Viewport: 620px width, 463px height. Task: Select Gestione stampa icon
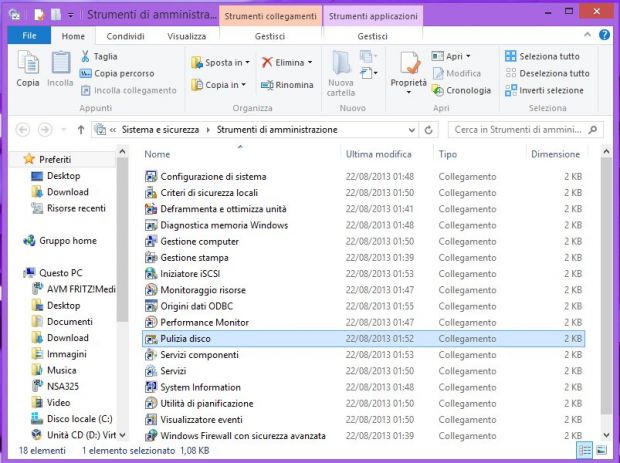tap(151, 258)
